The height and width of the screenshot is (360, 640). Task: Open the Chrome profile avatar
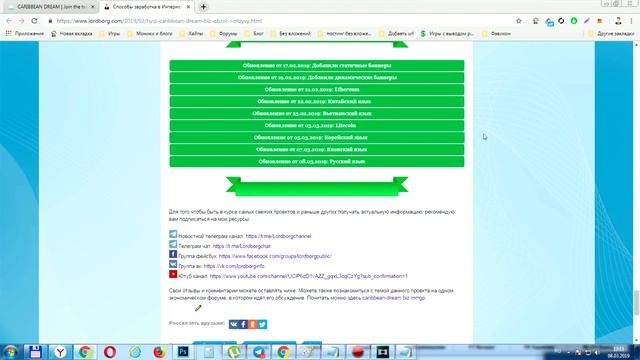pyautogui.click(x=618, y=21)
